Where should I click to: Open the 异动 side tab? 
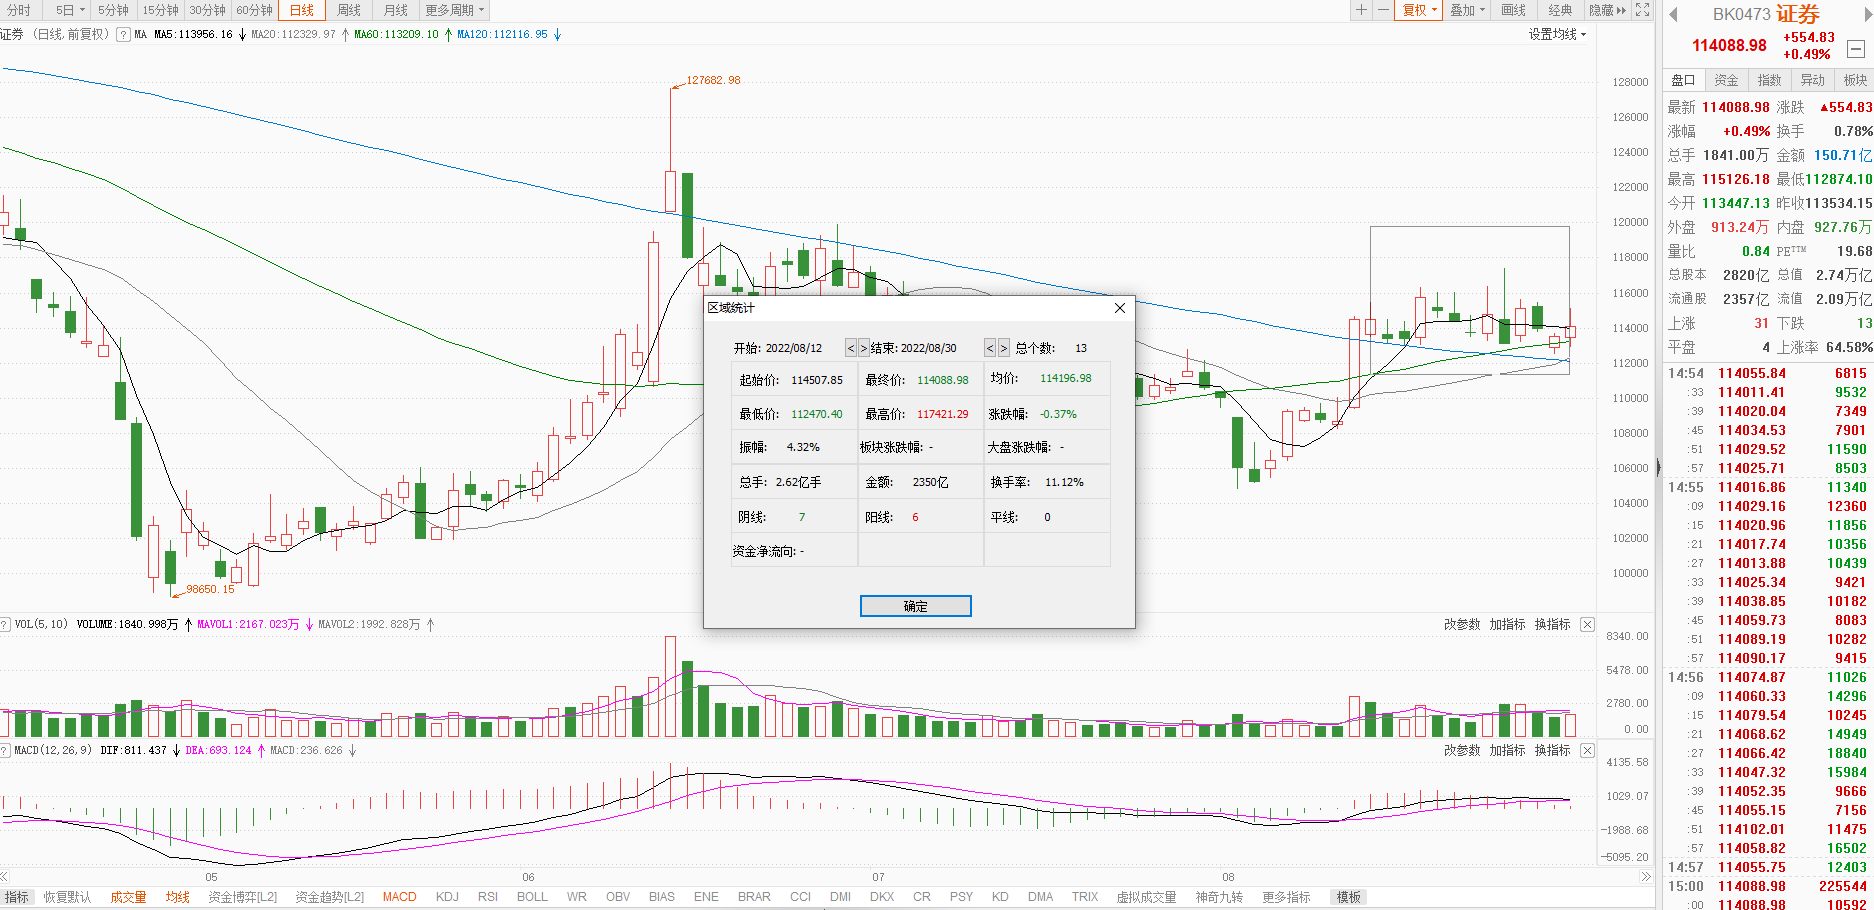pyautogui.click(x=1813, y=80)
